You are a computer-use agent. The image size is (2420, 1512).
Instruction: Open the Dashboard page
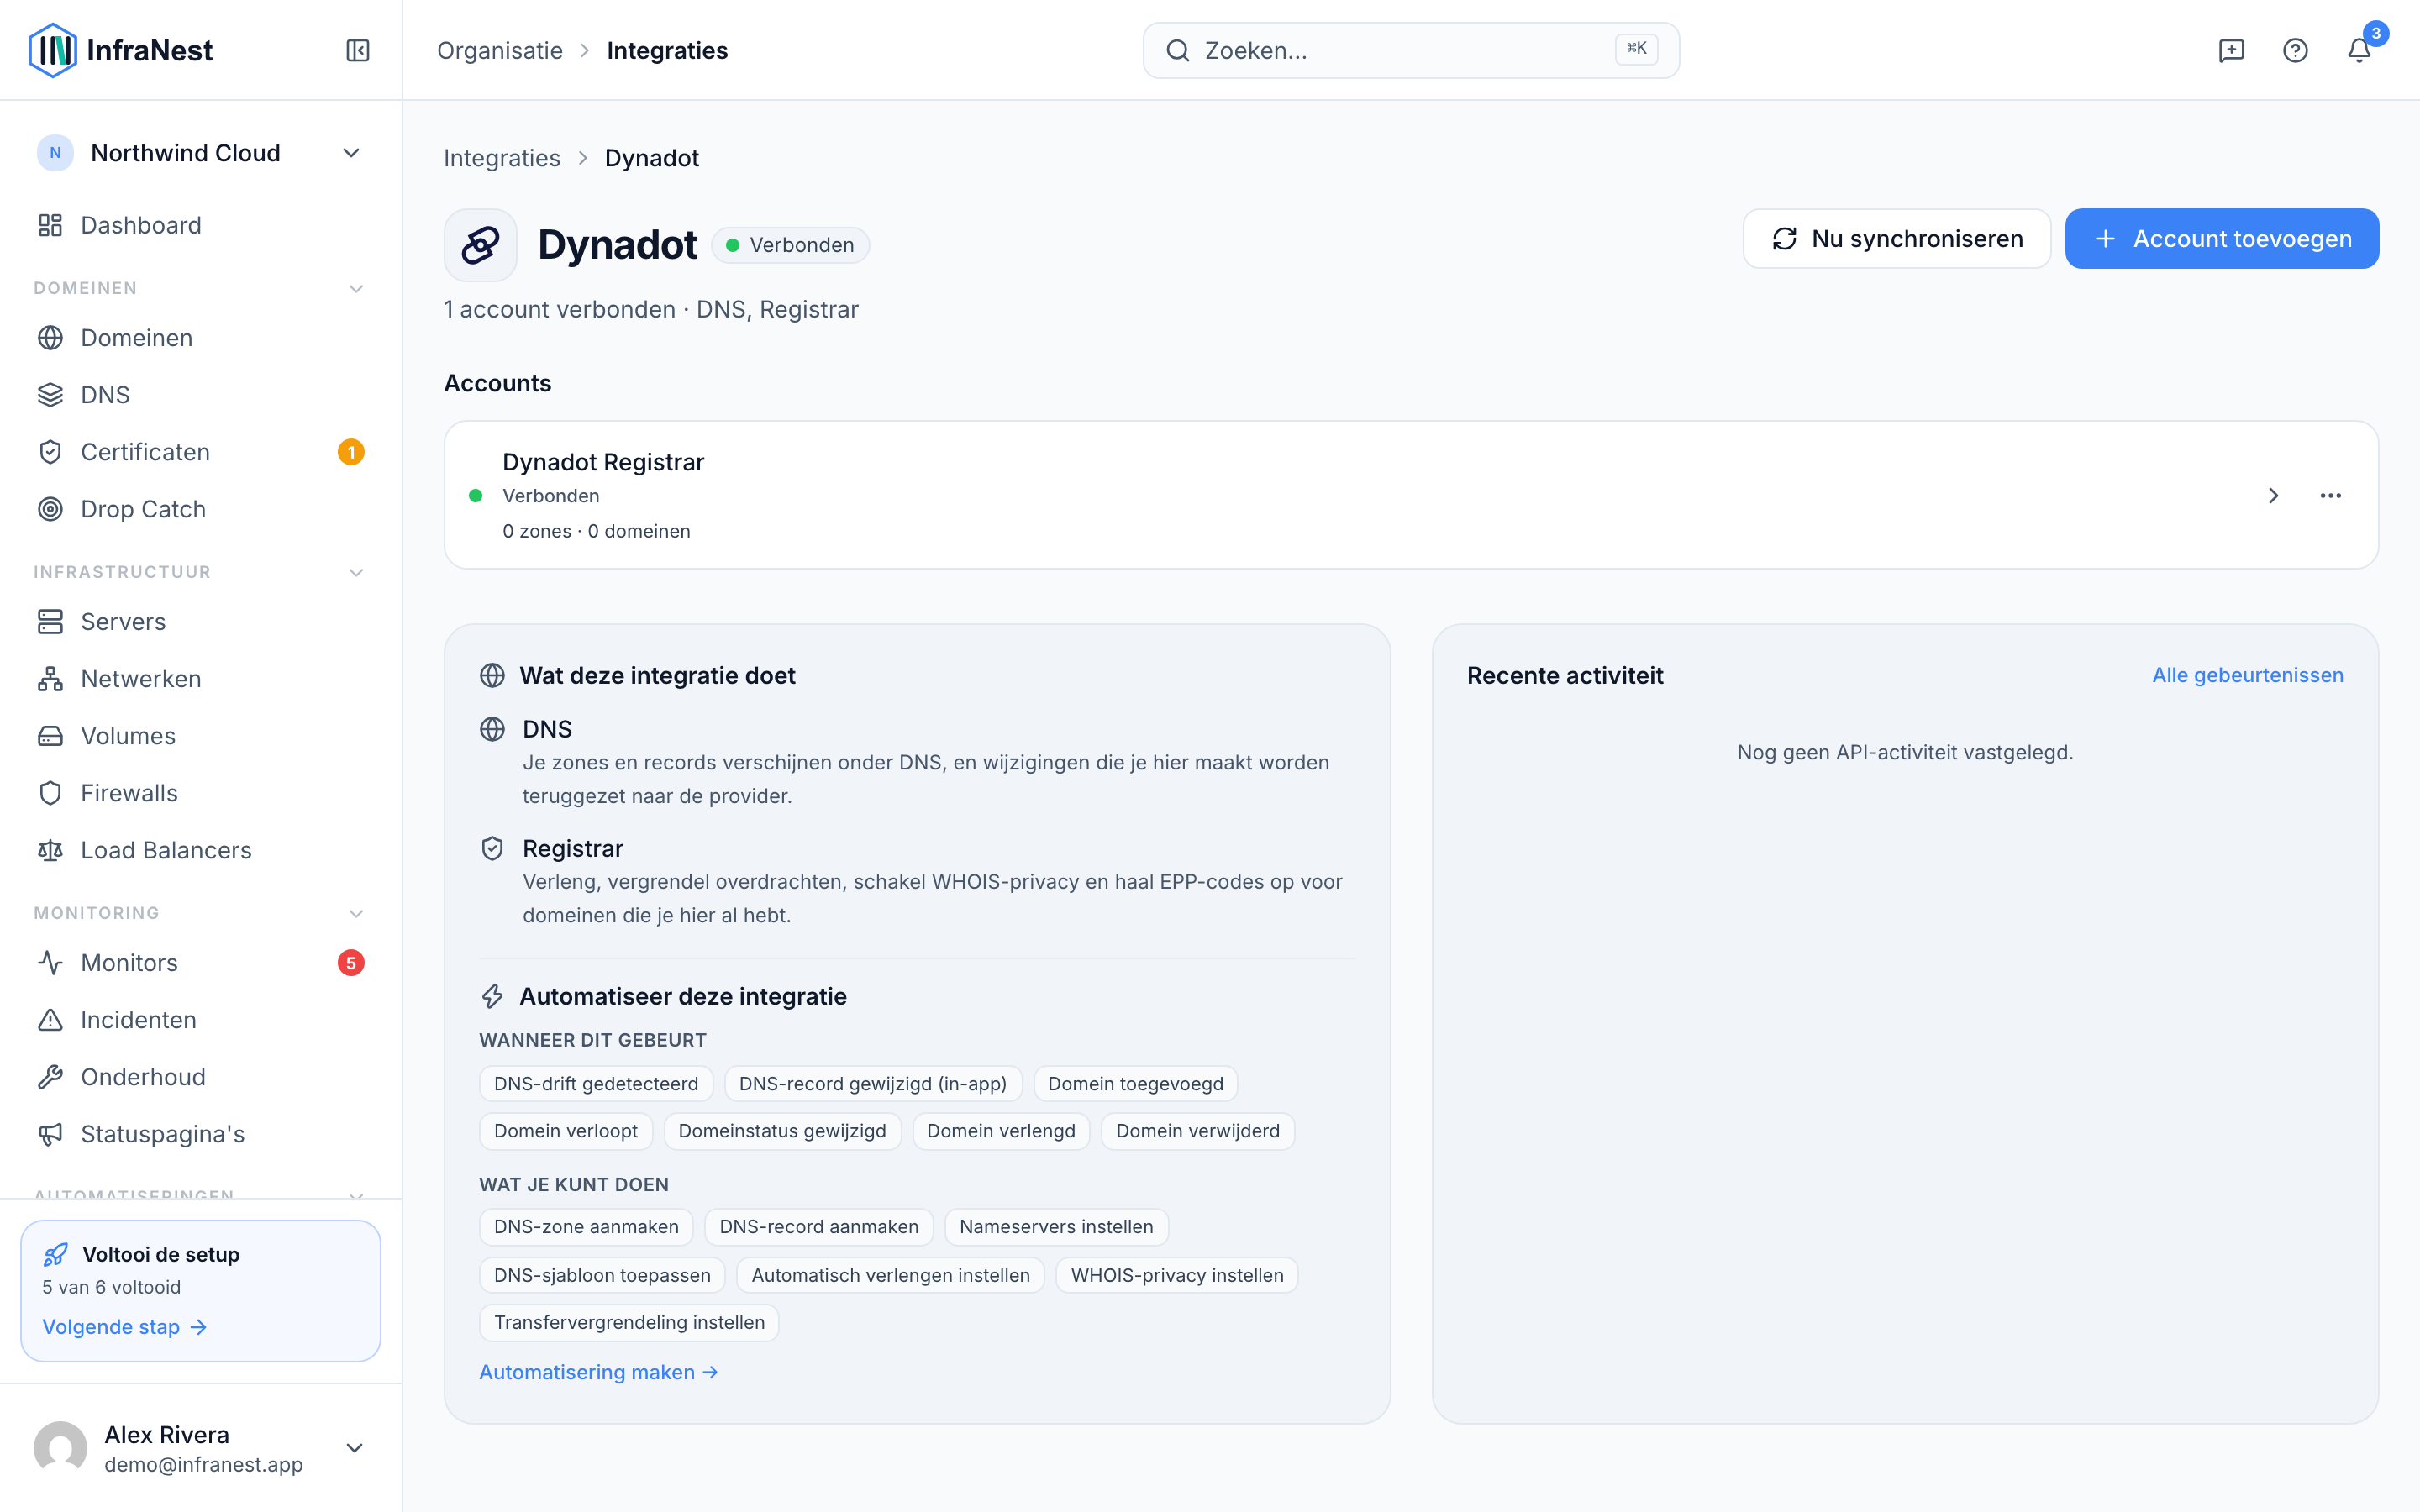pos(200,225)
